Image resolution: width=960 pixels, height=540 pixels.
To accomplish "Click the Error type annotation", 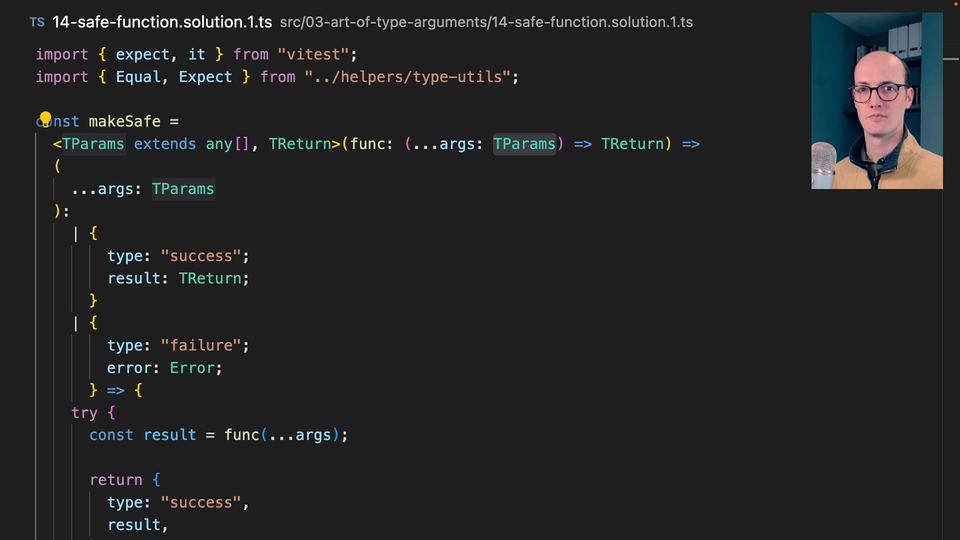I will coord(194,367).
